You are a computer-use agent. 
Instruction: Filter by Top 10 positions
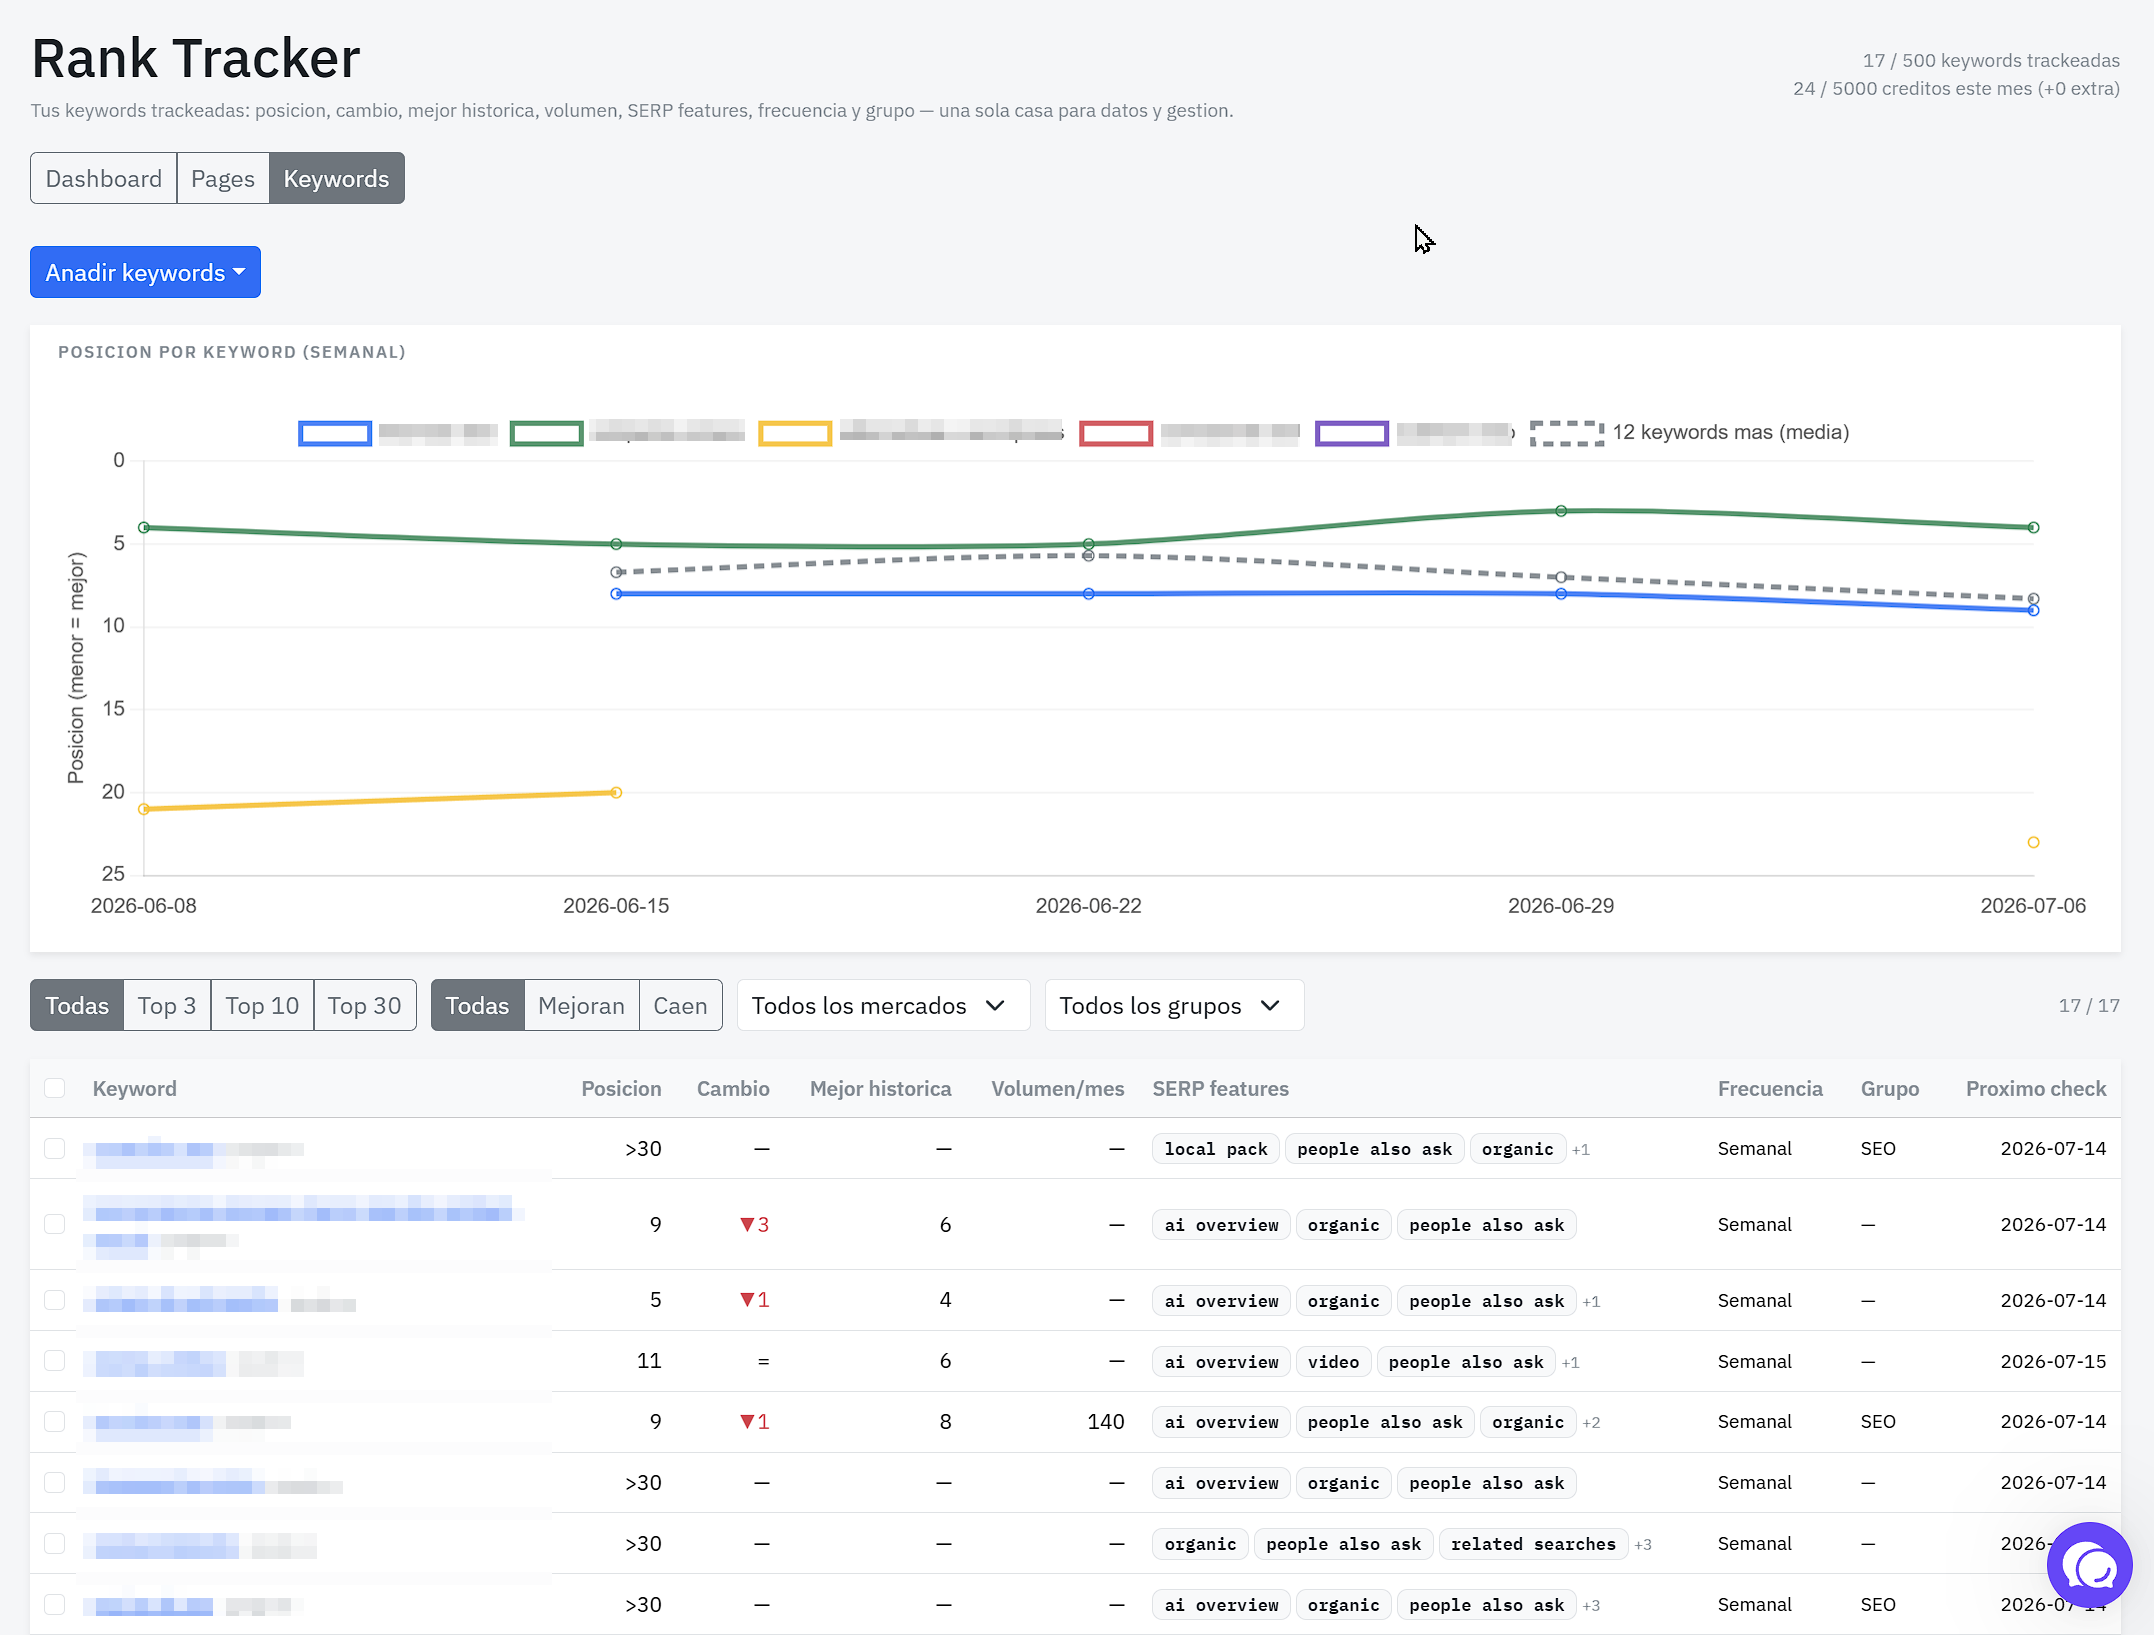[x=262, y=1005]
